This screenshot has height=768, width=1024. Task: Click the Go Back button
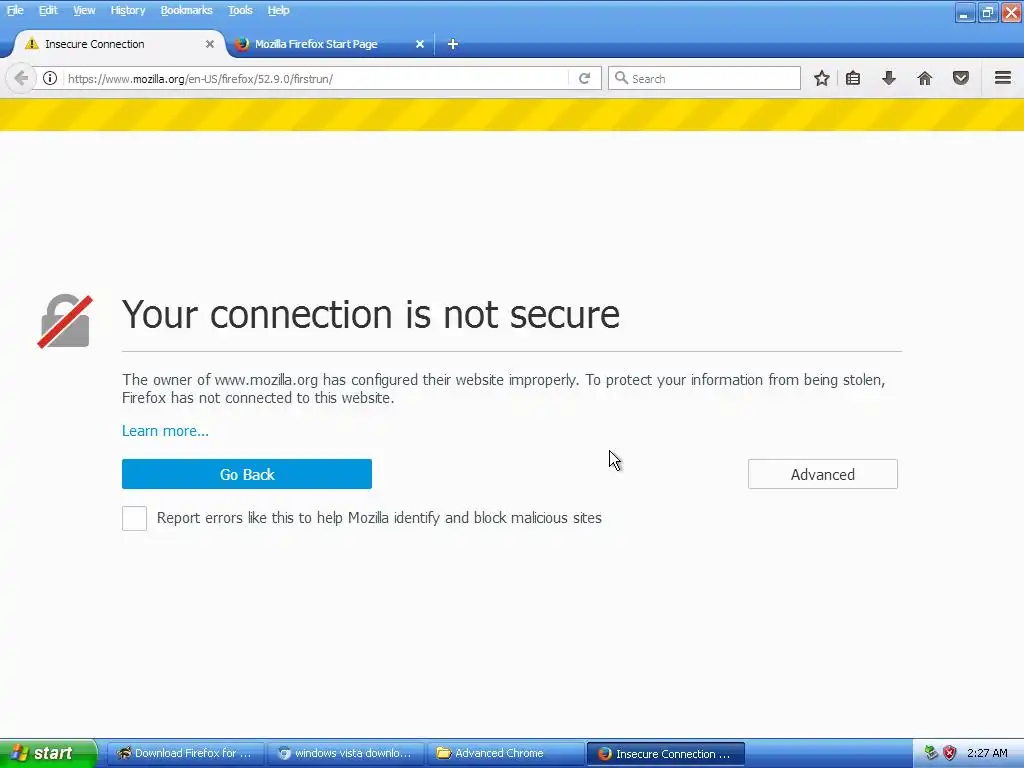tap(247, 474)
